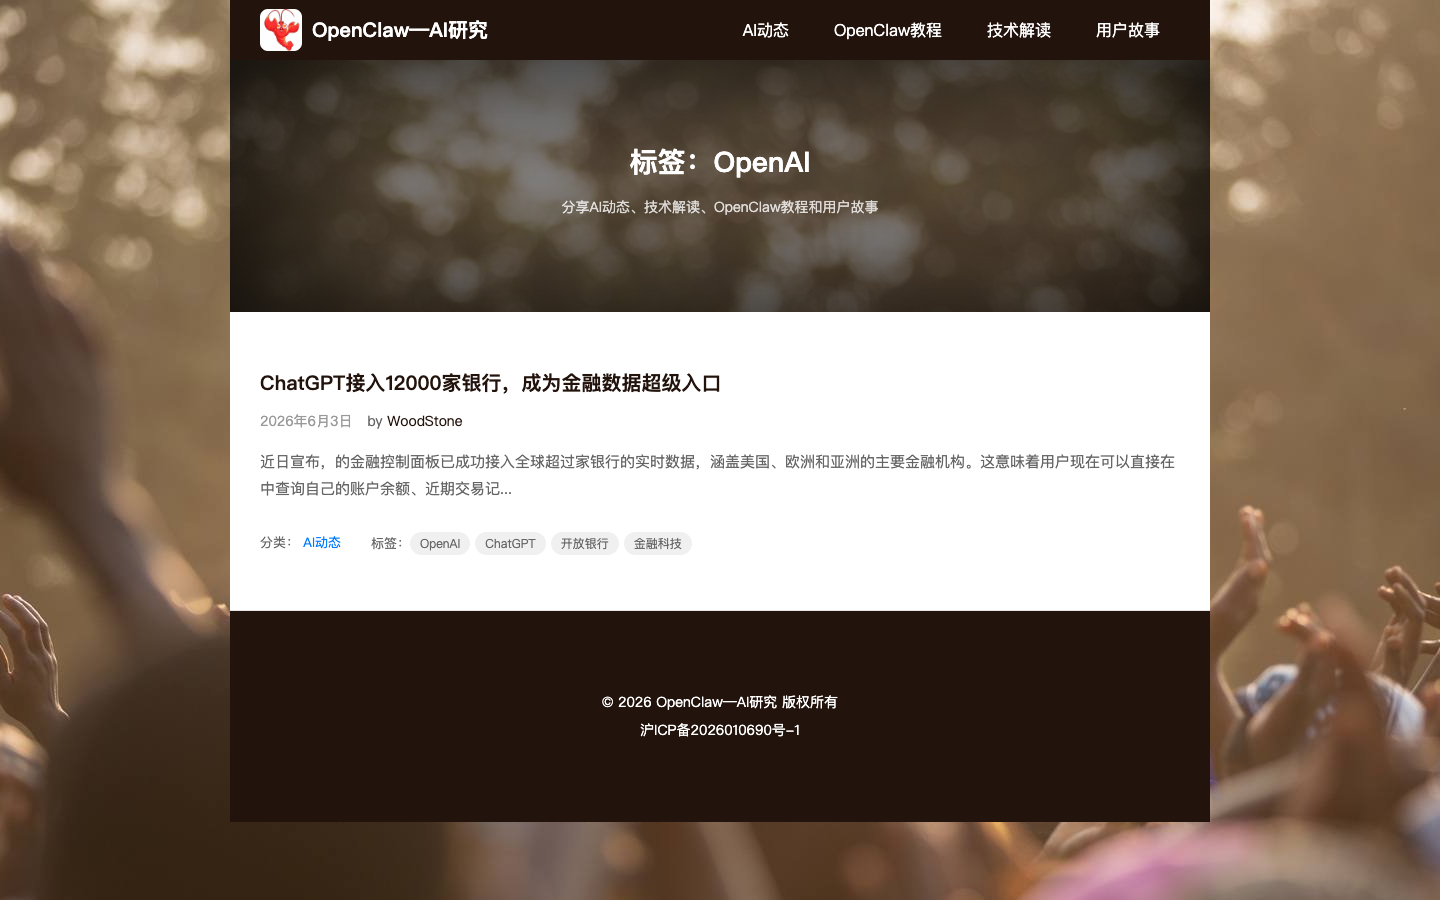Open the ChatGPT接入12000家银行 article title
The image size is (1440, 900).
click(x=490, y=383)
